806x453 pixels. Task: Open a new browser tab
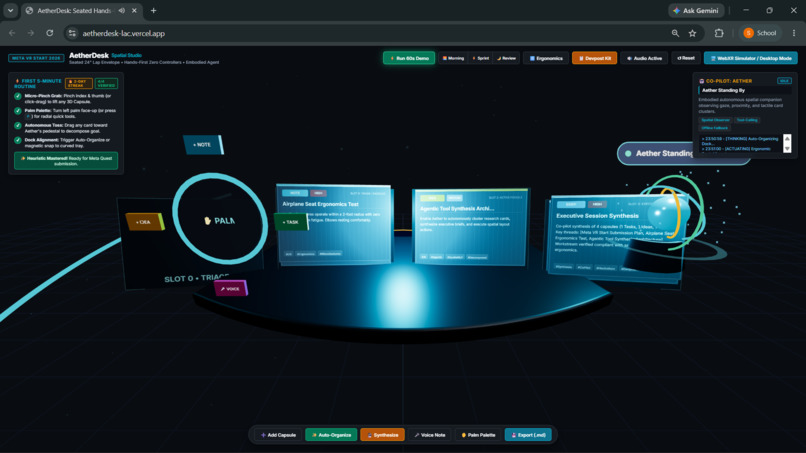pos(153,10)
